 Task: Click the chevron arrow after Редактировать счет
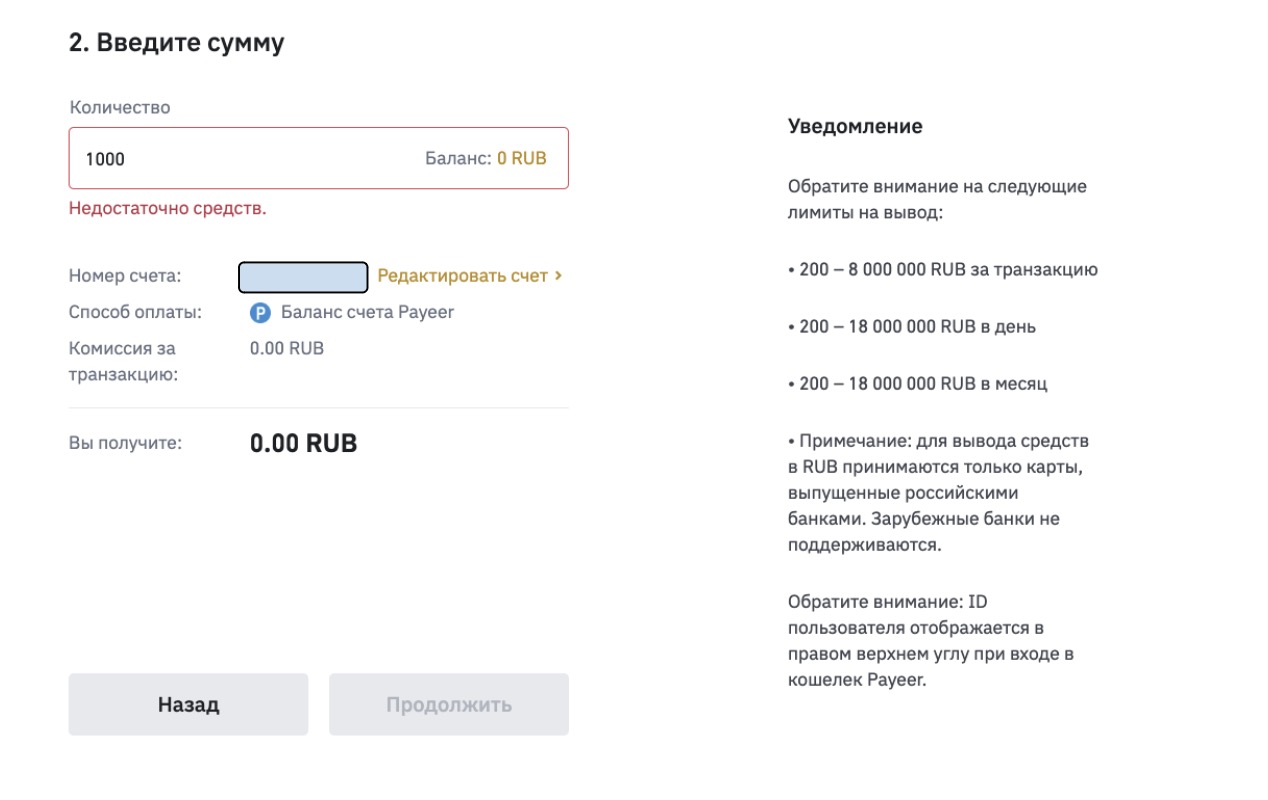click(558, 276)
